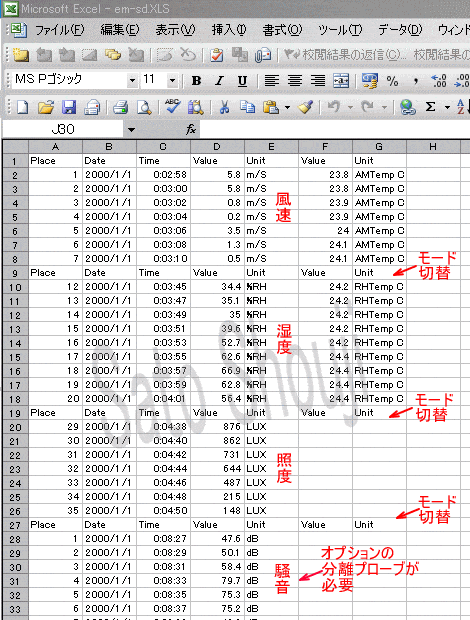Run the ABC spelling check icon
Viewport: 470px width, 620px height.
tap(173, 106)
